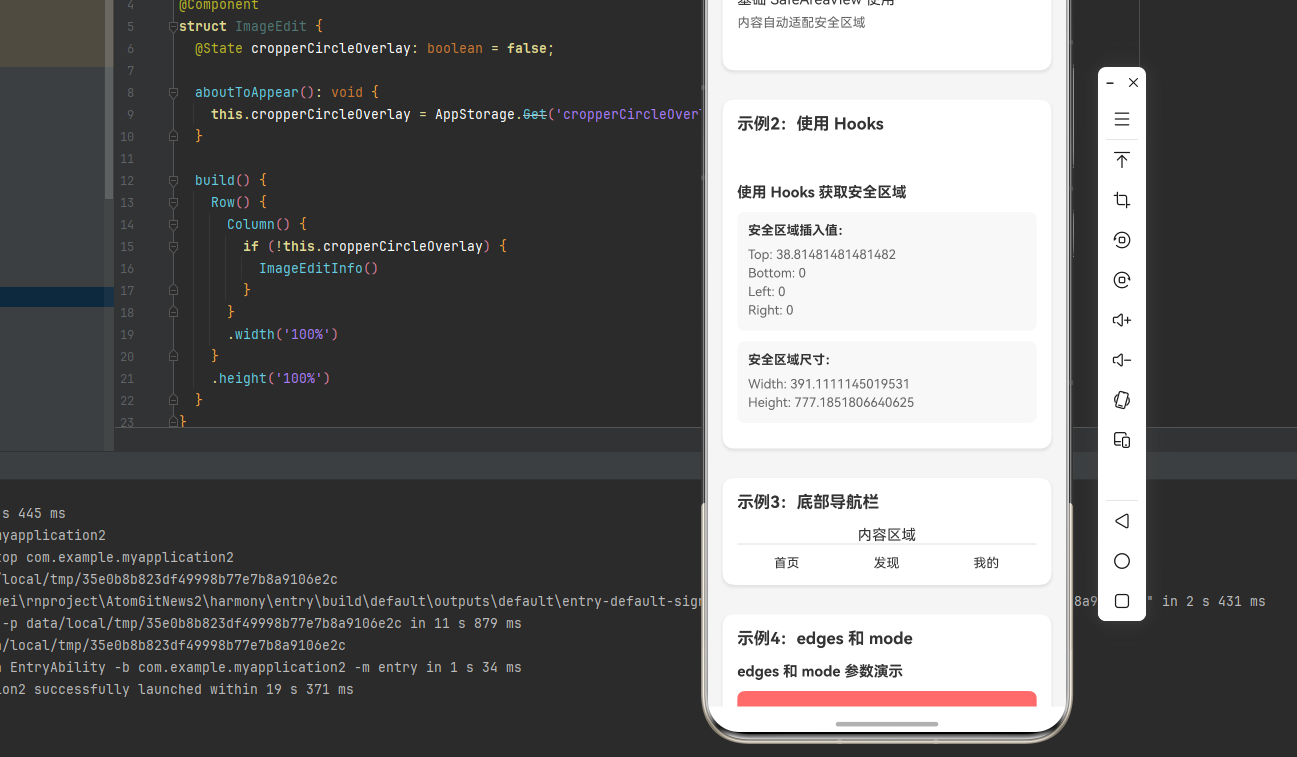Rotate the emulator screen left
This screenshot has height=757, width=1297.
click(x=1122, y=240)
